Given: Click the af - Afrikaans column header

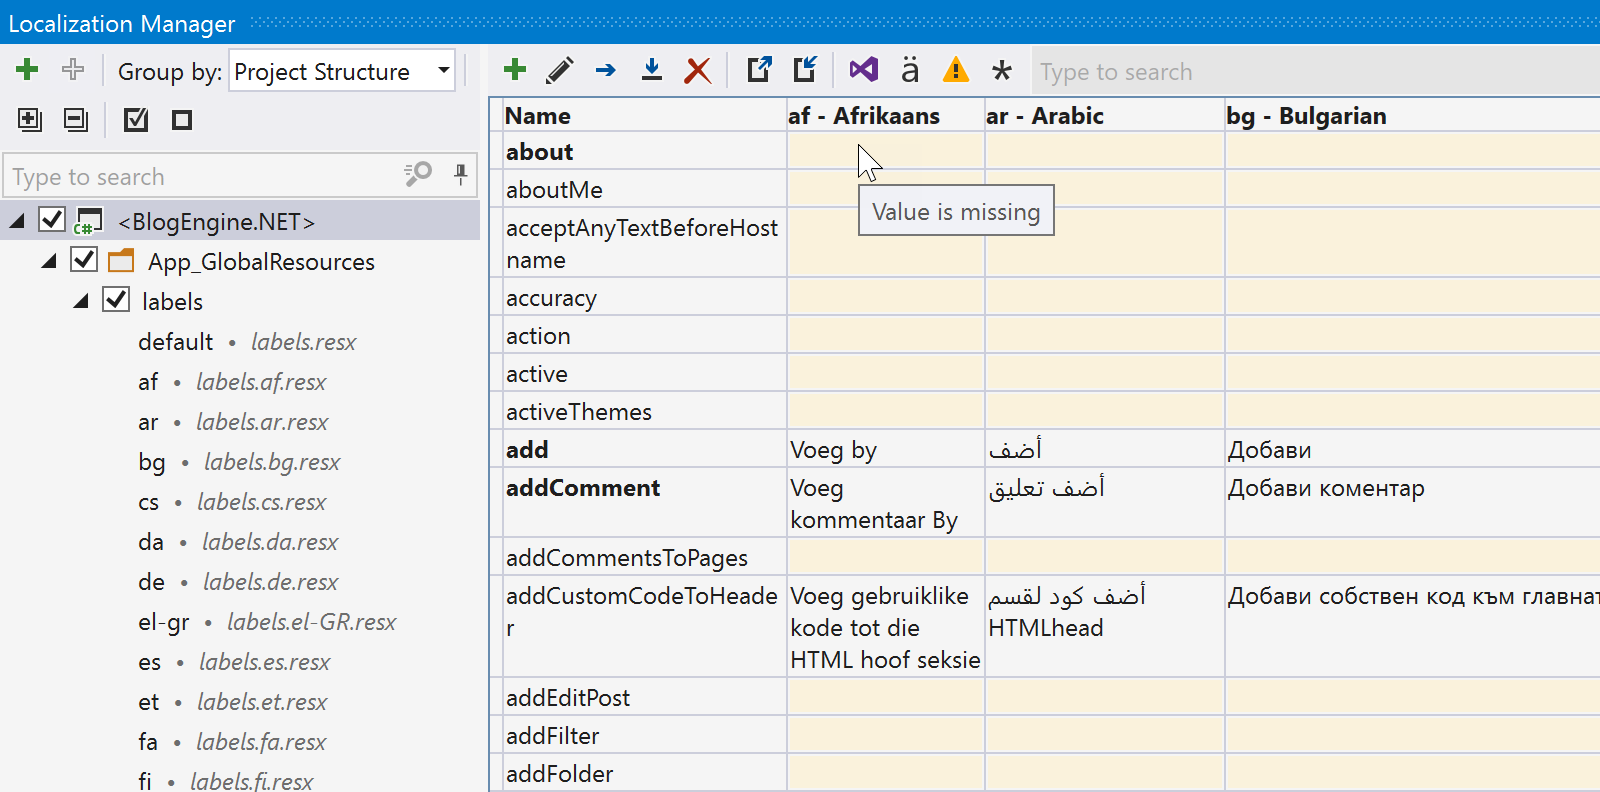Looking at the screenshot, I should [885, 116].
